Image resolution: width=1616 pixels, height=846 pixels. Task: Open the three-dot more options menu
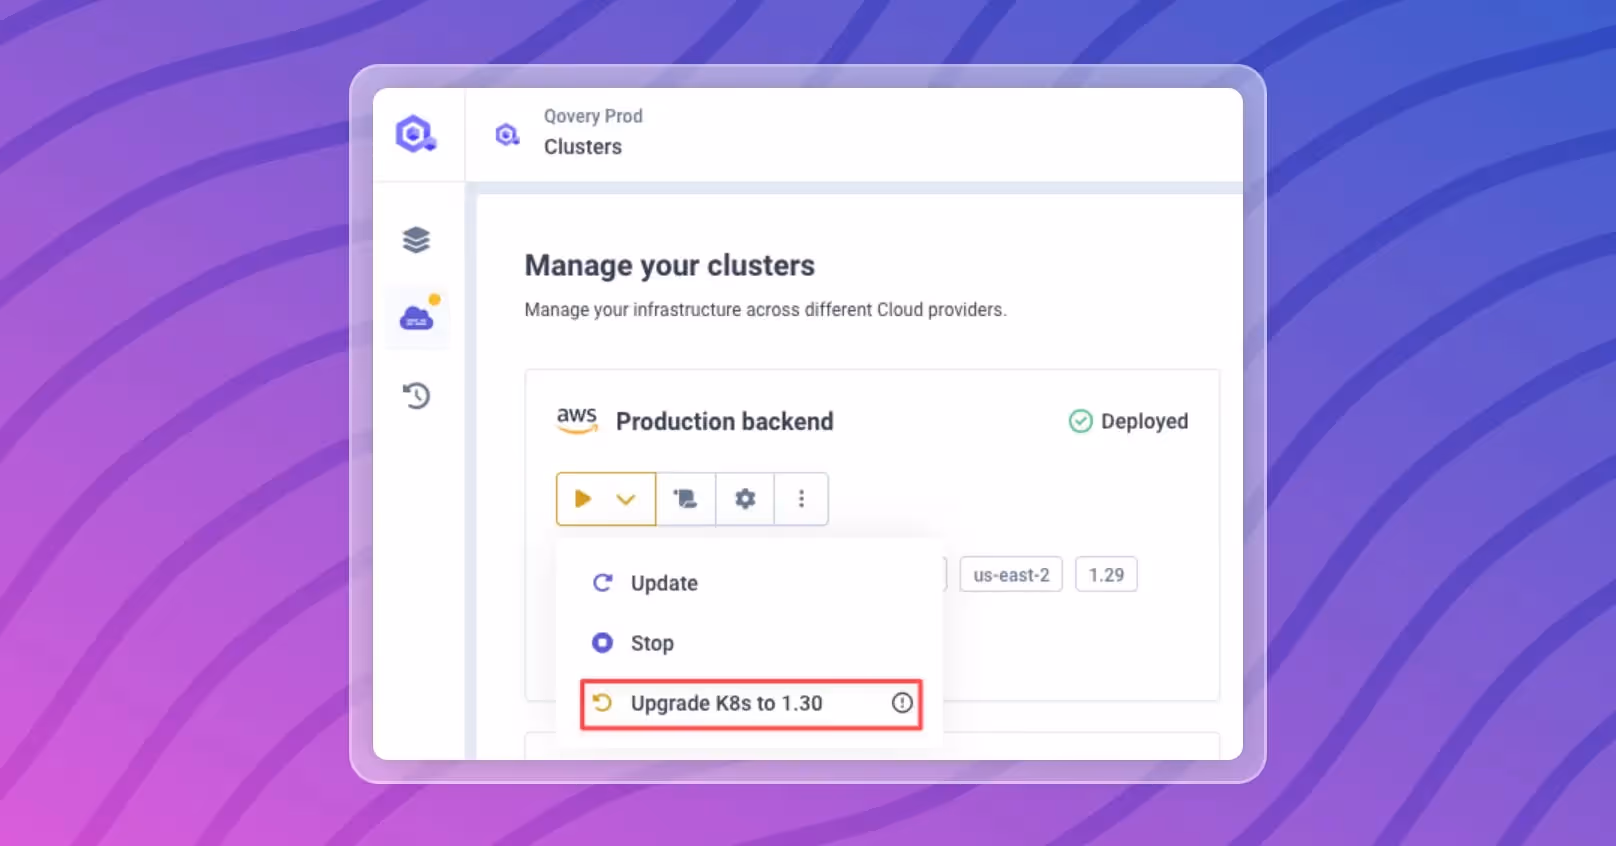(x=801, y=498)
